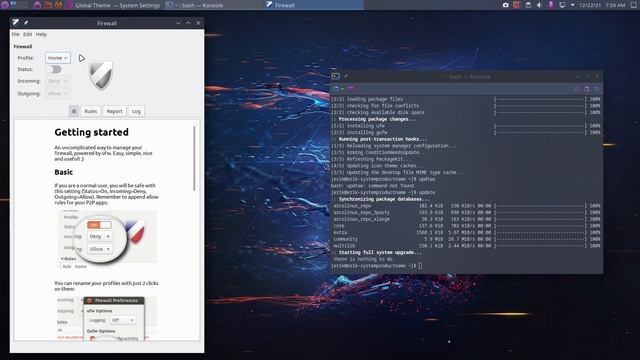Screen dimensions: 640x360
Task: Select the Firewall entry in the task manager
Action: click(313, 5)
